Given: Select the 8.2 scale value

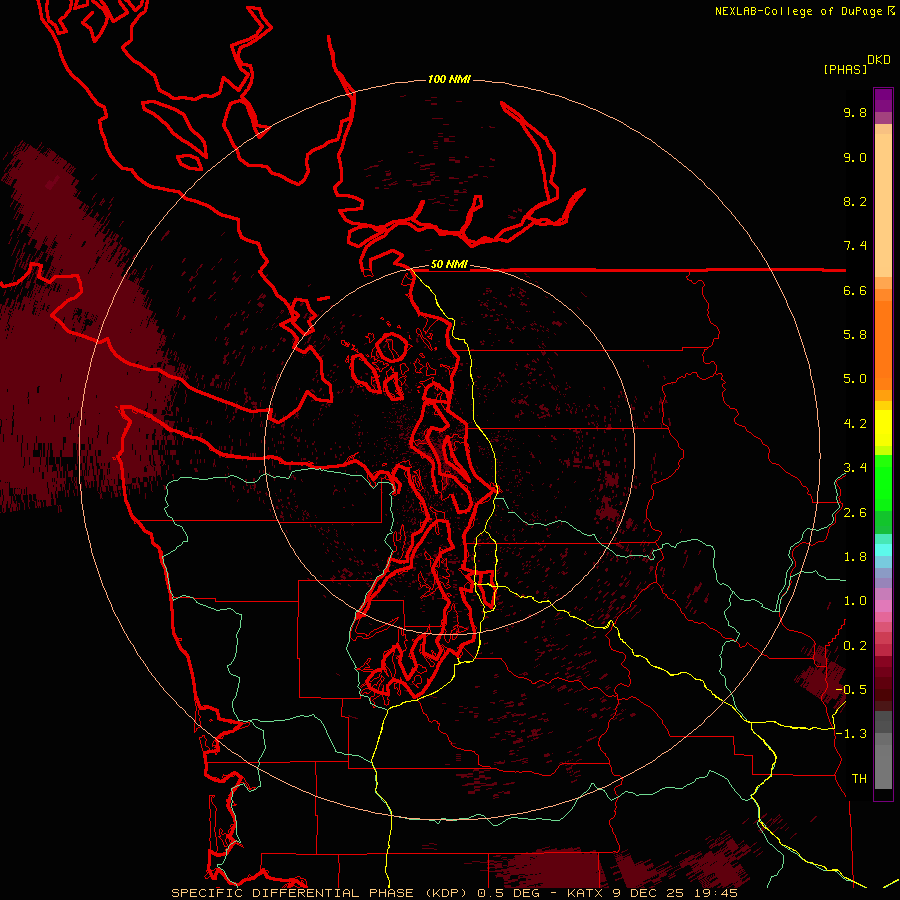Looking at the screenshot, I should pos(855,202).
